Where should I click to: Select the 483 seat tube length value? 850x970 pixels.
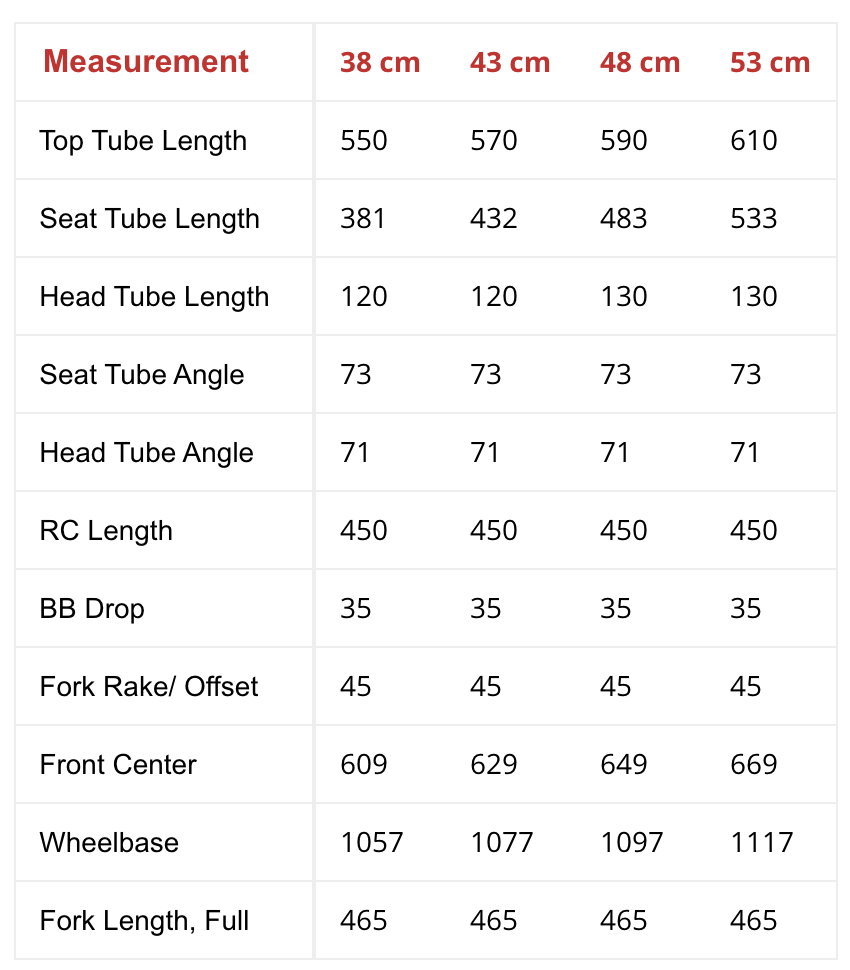(624, 218)
